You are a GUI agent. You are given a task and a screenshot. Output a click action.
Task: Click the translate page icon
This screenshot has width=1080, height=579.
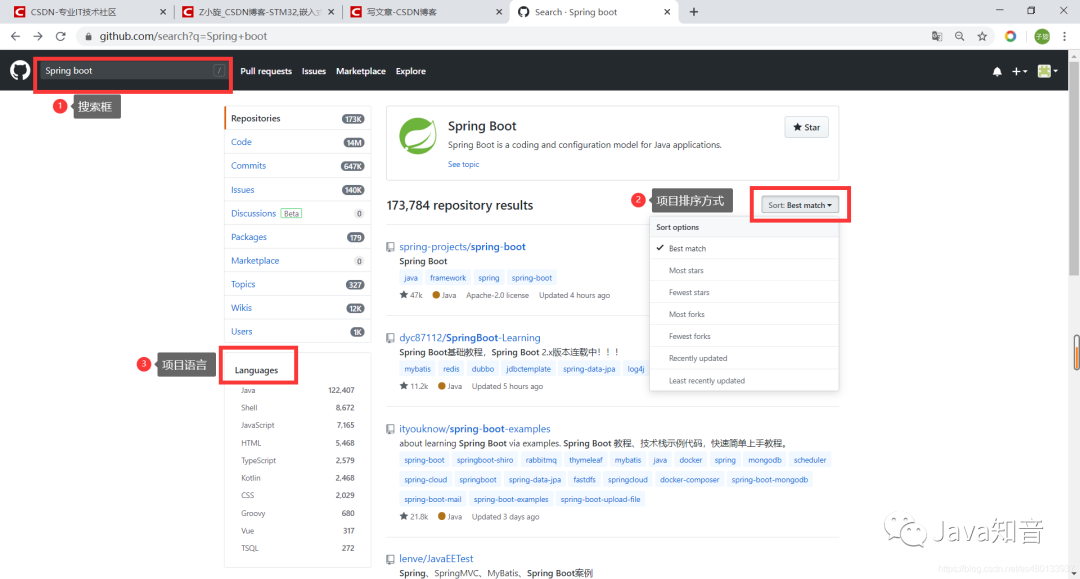937,36
